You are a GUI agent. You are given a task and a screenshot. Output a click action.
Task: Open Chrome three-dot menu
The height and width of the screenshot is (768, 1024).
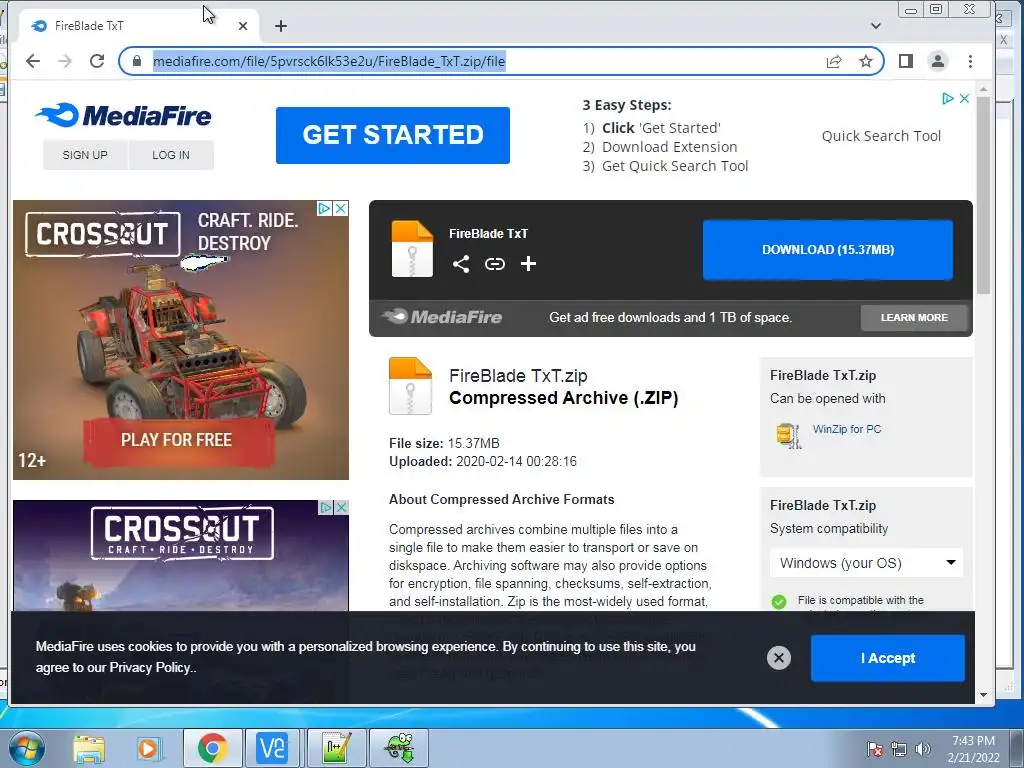pos(970,61)
